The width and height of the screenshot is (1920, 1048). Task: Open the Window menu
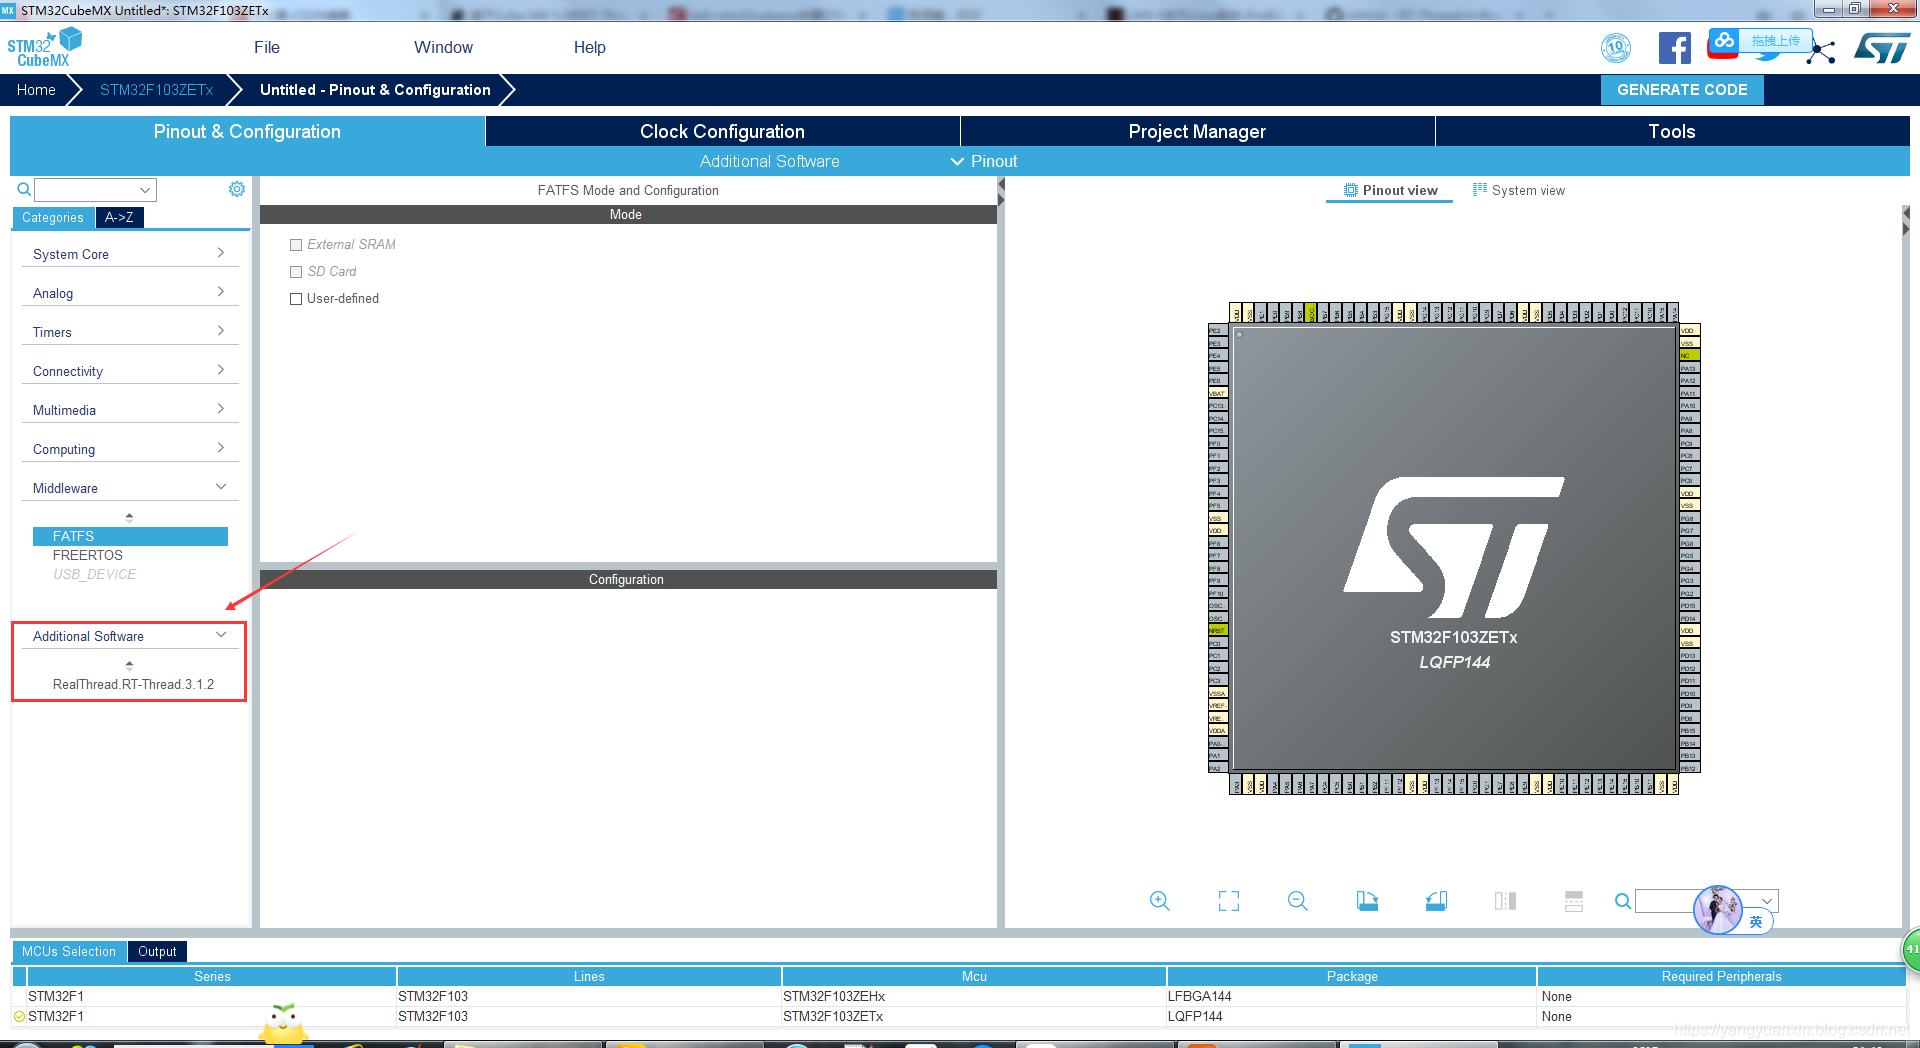[443, 47]
